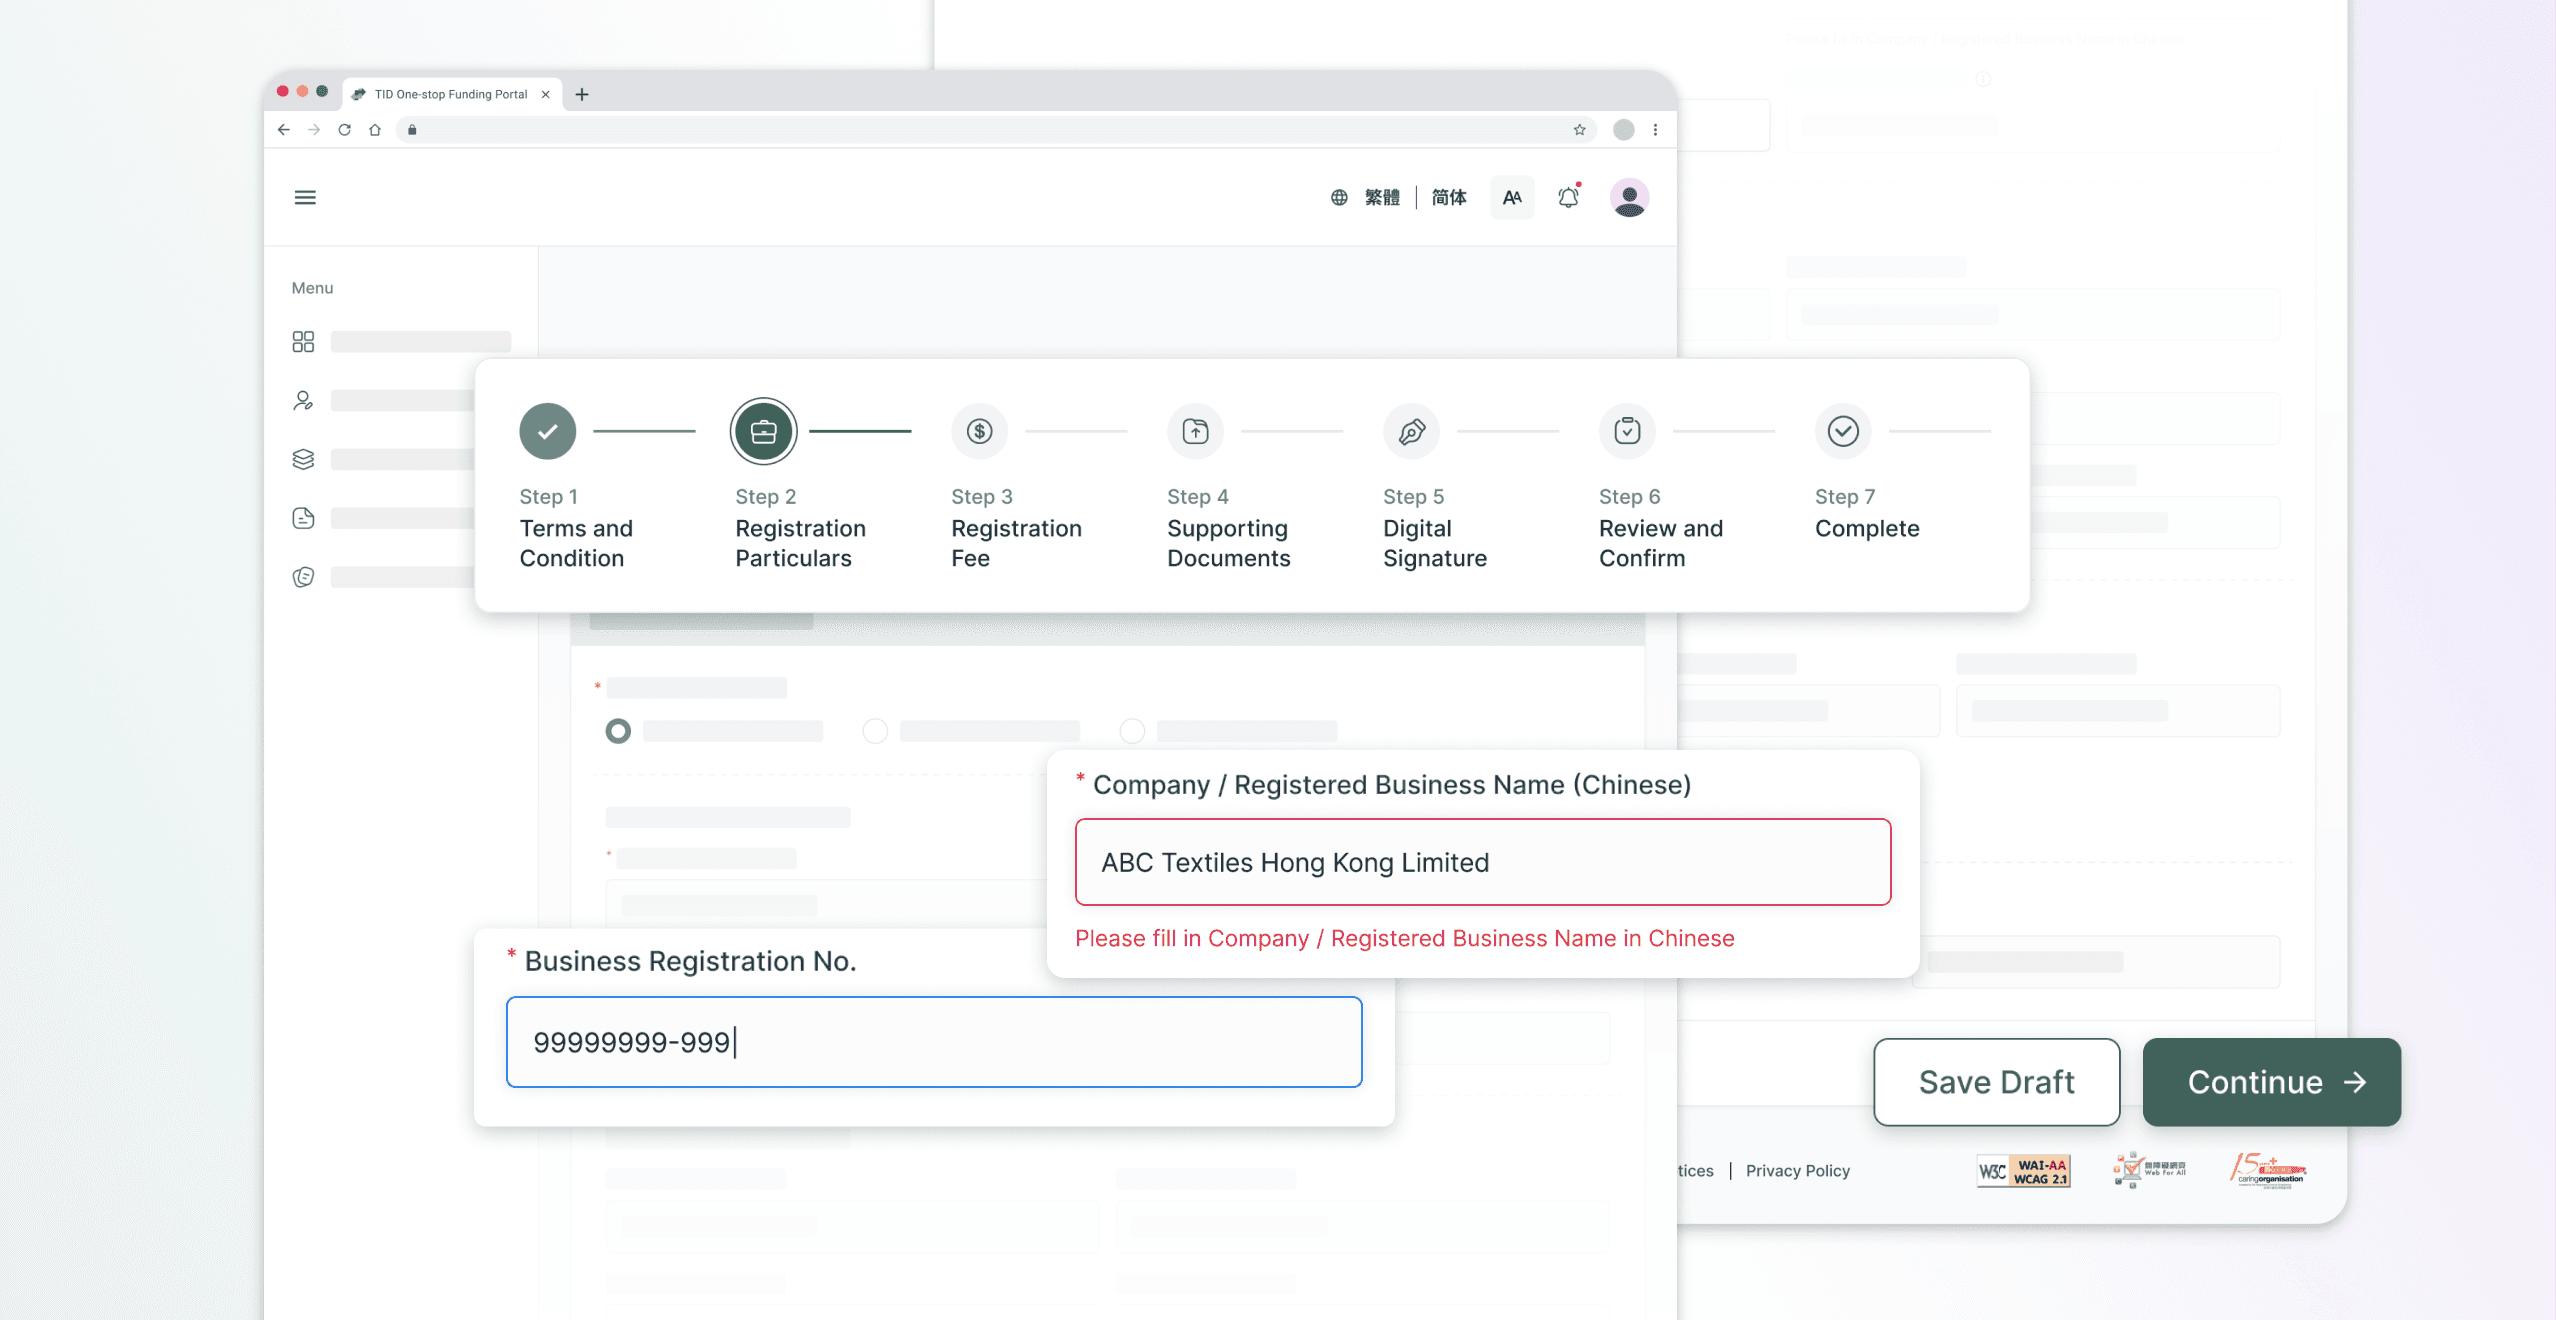This screenshot has width=2556, height=1320.
Task: Click the Step 3 Registration Fee dollar icon
Action: [979, 431]
